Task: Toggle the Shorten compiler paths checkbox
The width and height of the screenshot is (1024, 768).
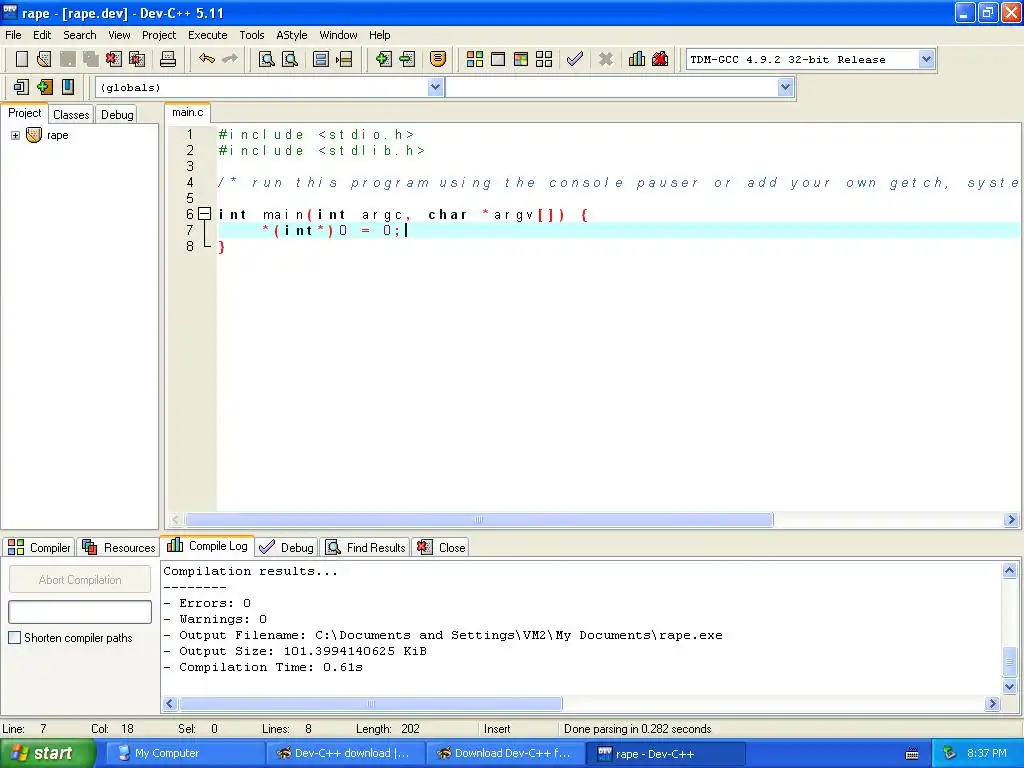Action: [14, 637]
